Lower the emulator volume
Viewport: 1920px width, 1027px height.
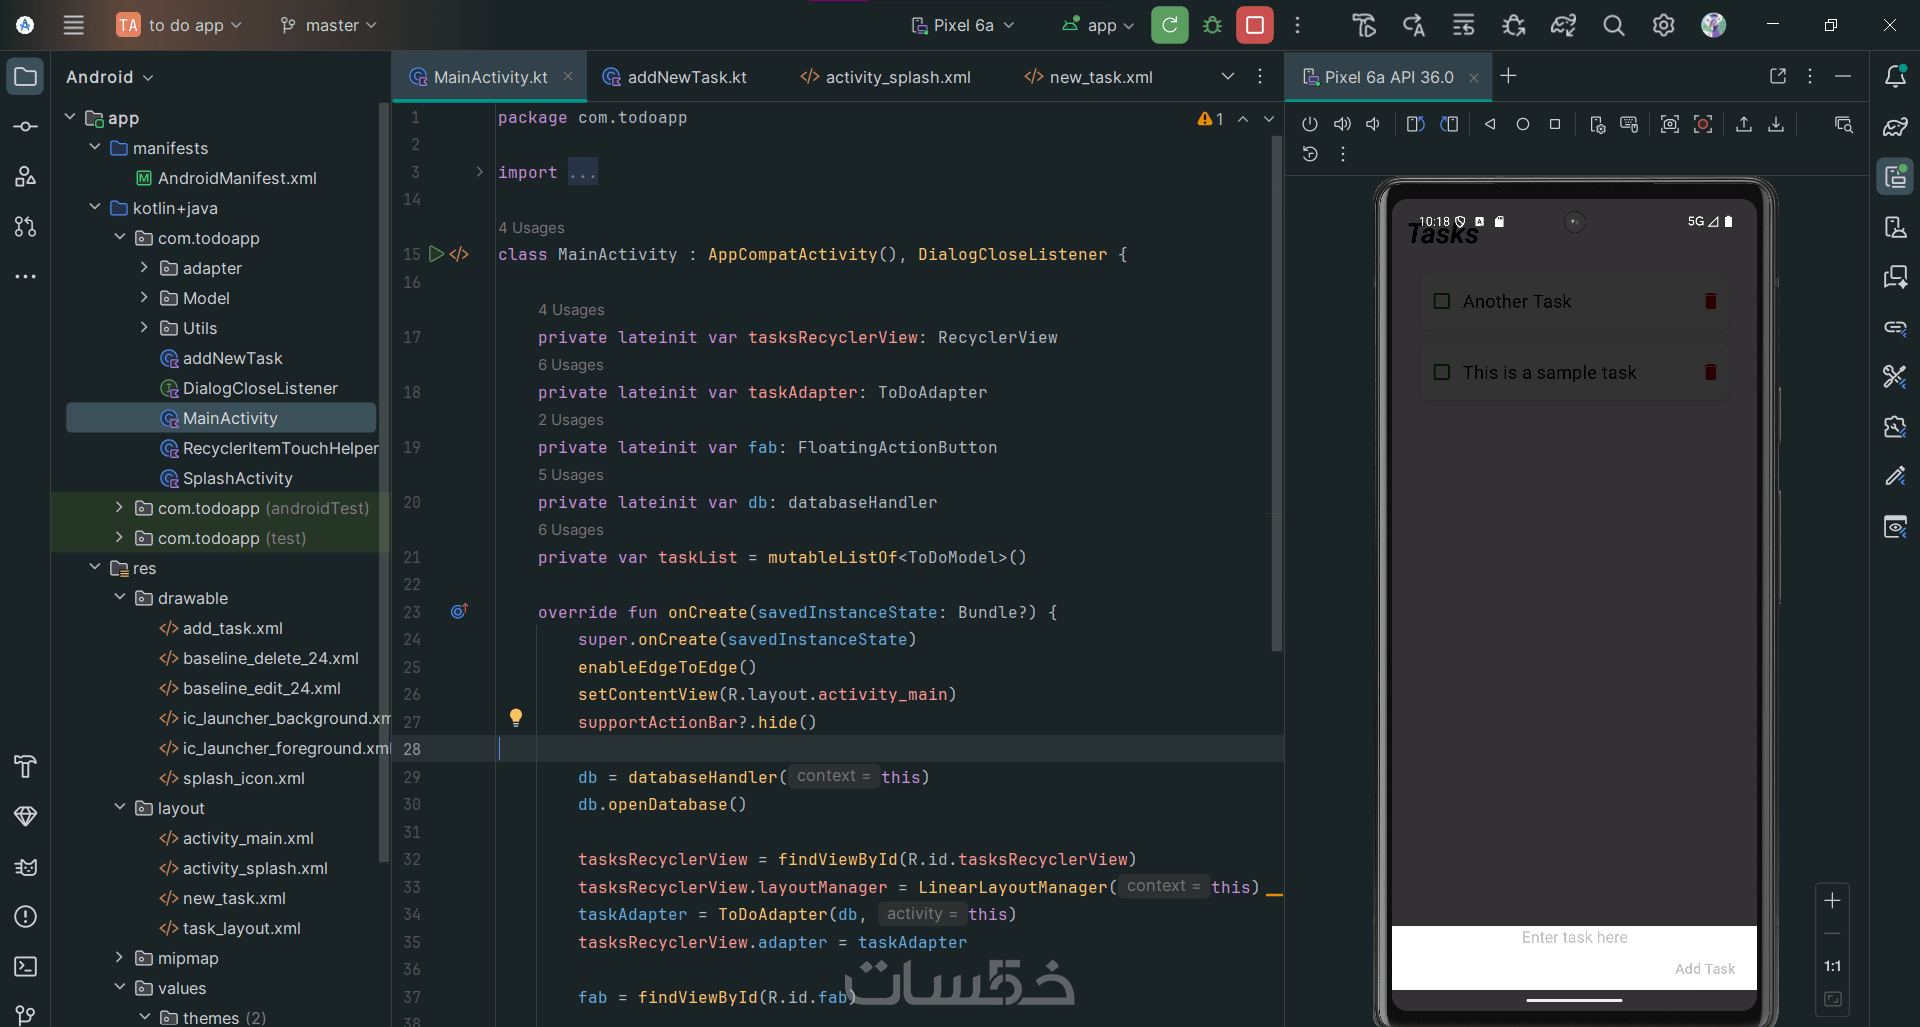[1374, 124]
